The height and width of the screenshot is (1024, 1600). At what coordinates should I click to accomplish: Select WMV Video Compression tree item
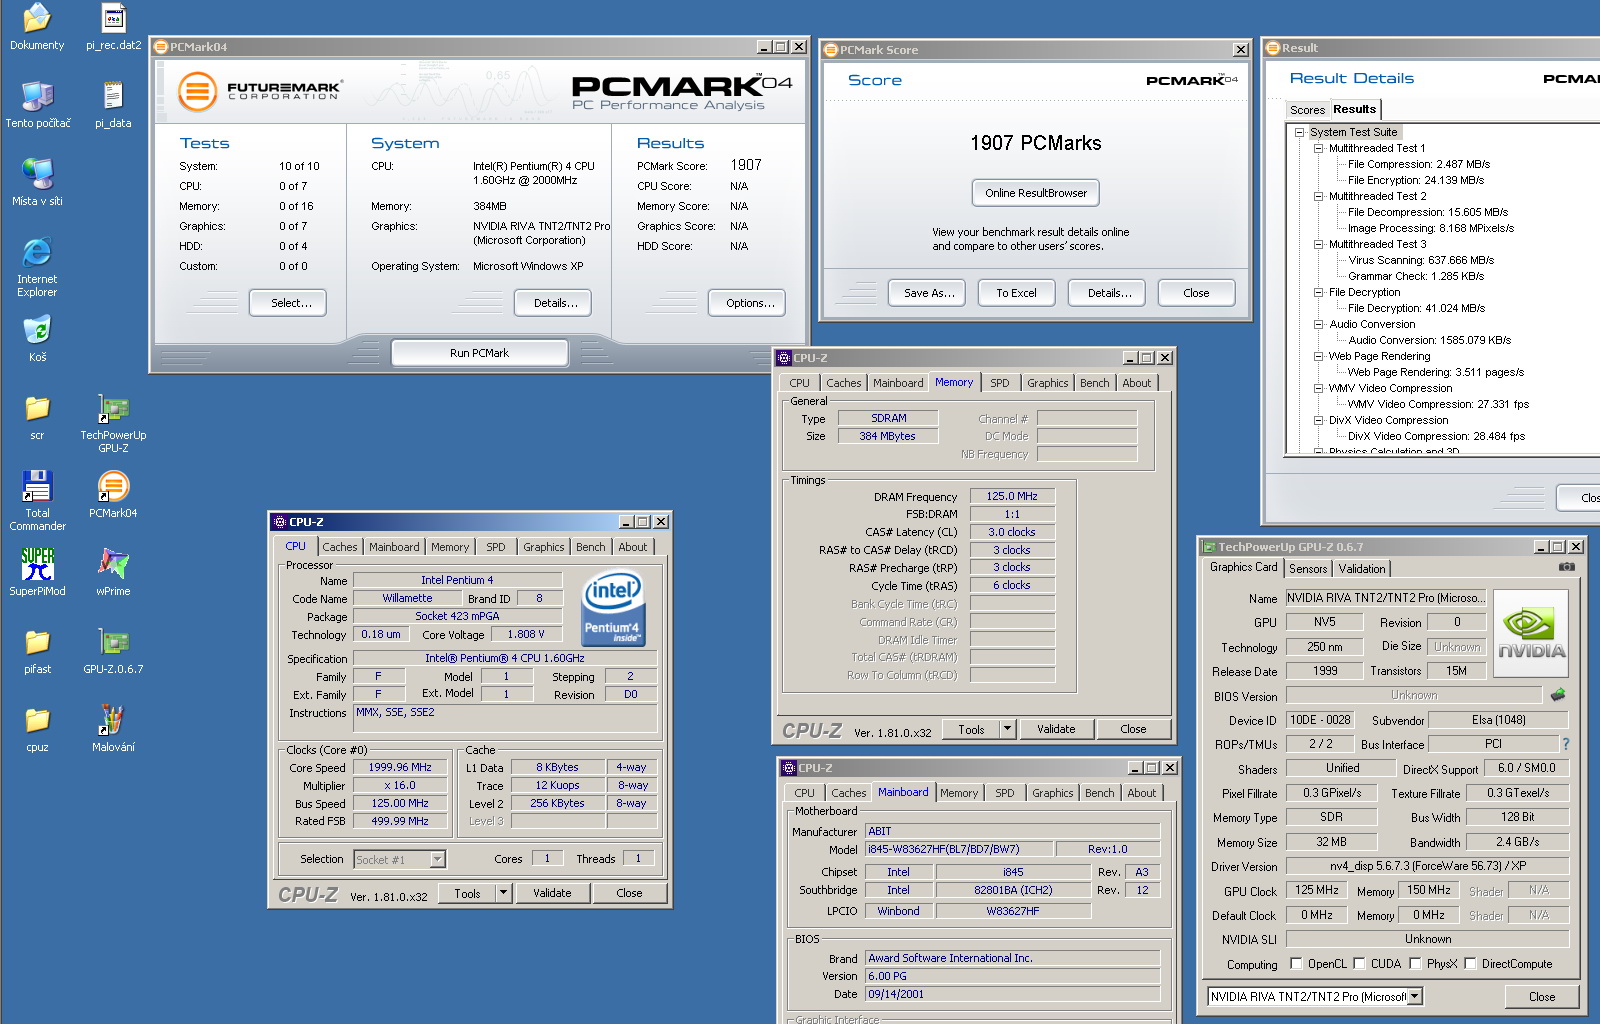pos(1390,388)
